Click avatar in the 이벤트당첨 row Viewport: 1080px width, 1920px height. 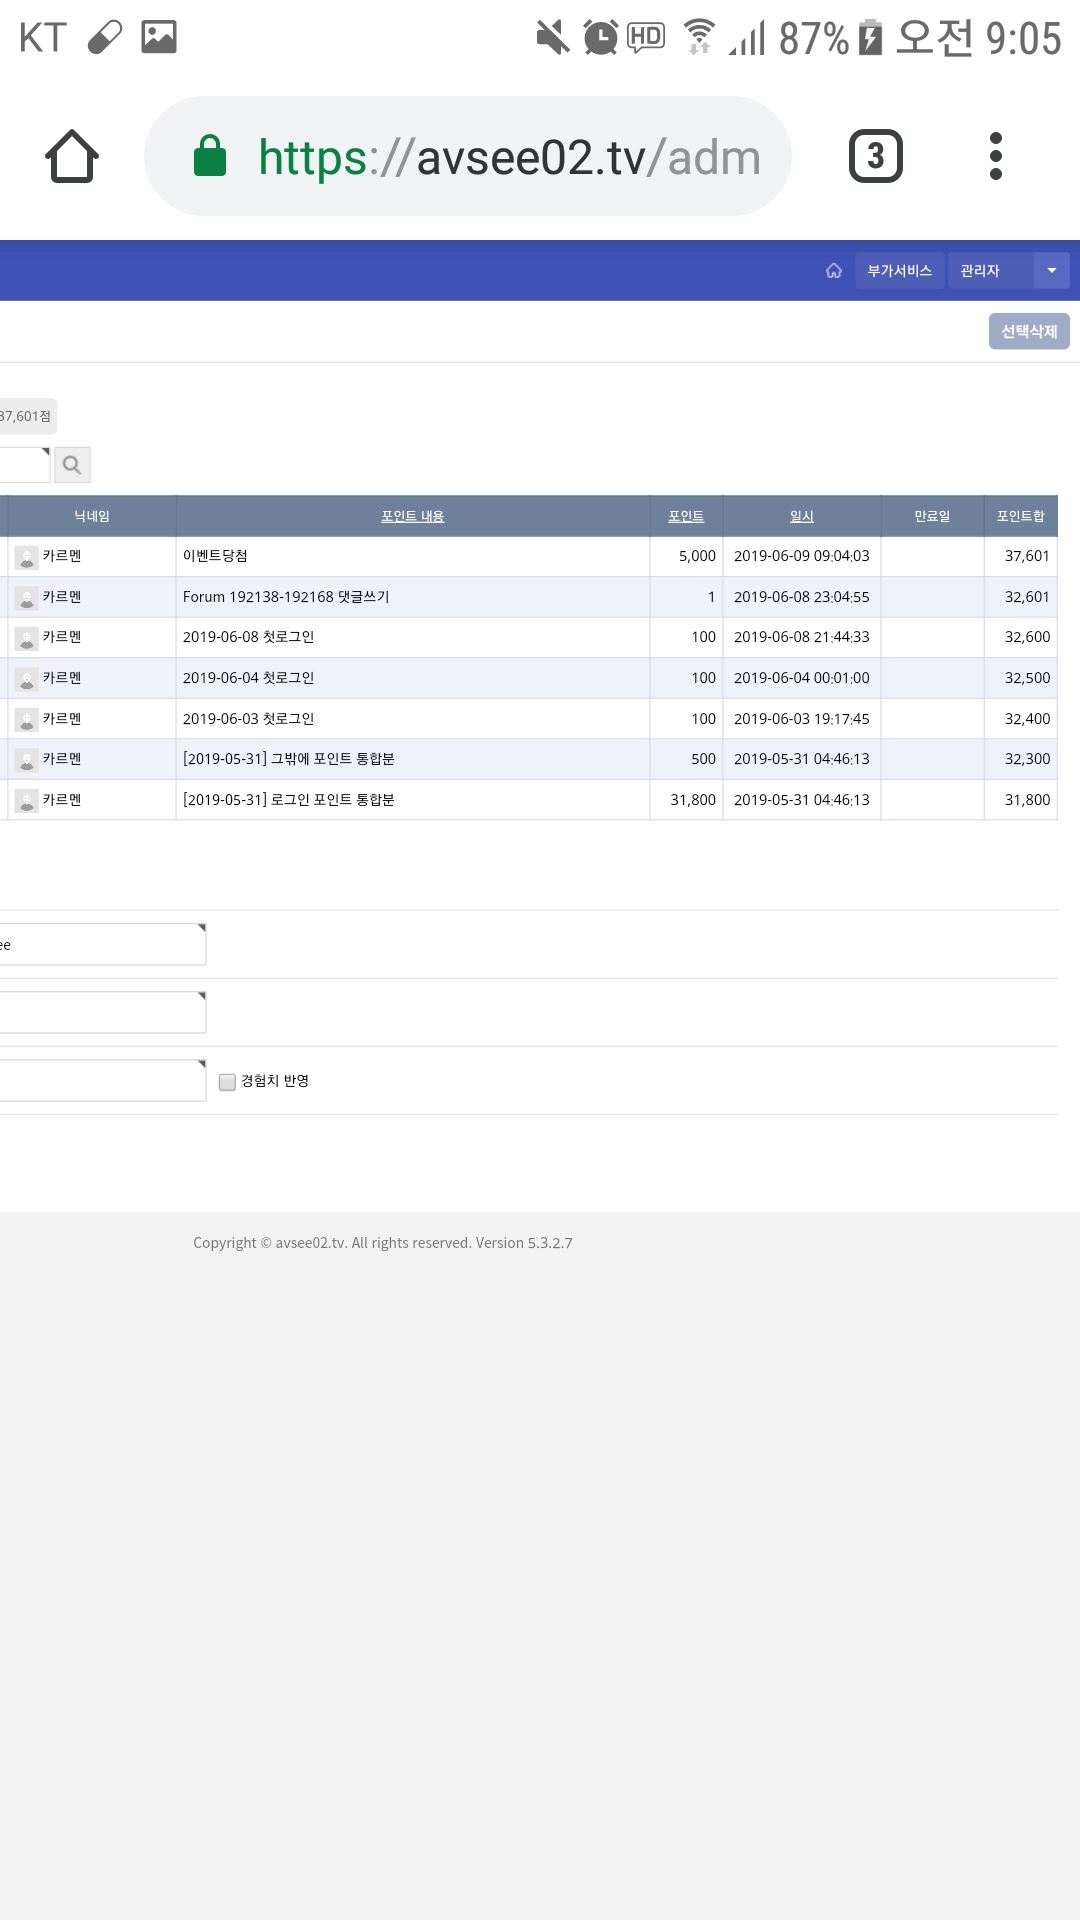(27, 557)
